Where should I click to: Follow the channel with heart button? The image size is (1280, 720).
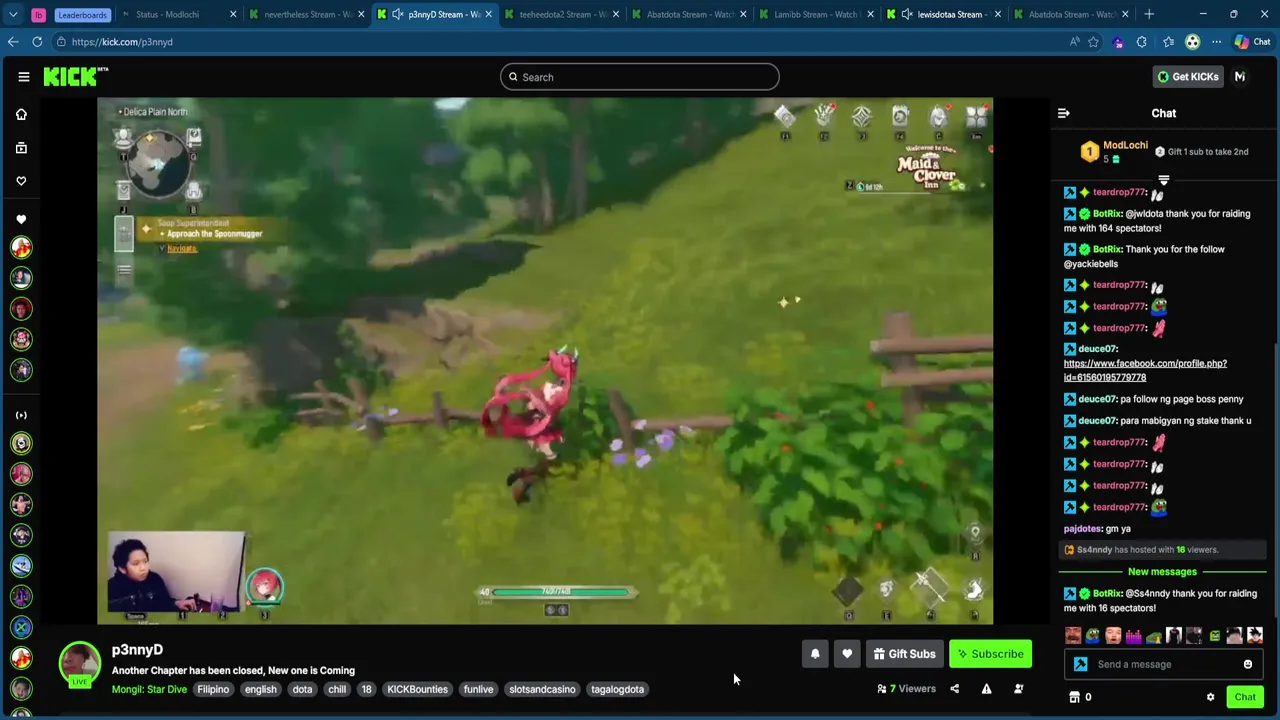click(x=847, y=654)
